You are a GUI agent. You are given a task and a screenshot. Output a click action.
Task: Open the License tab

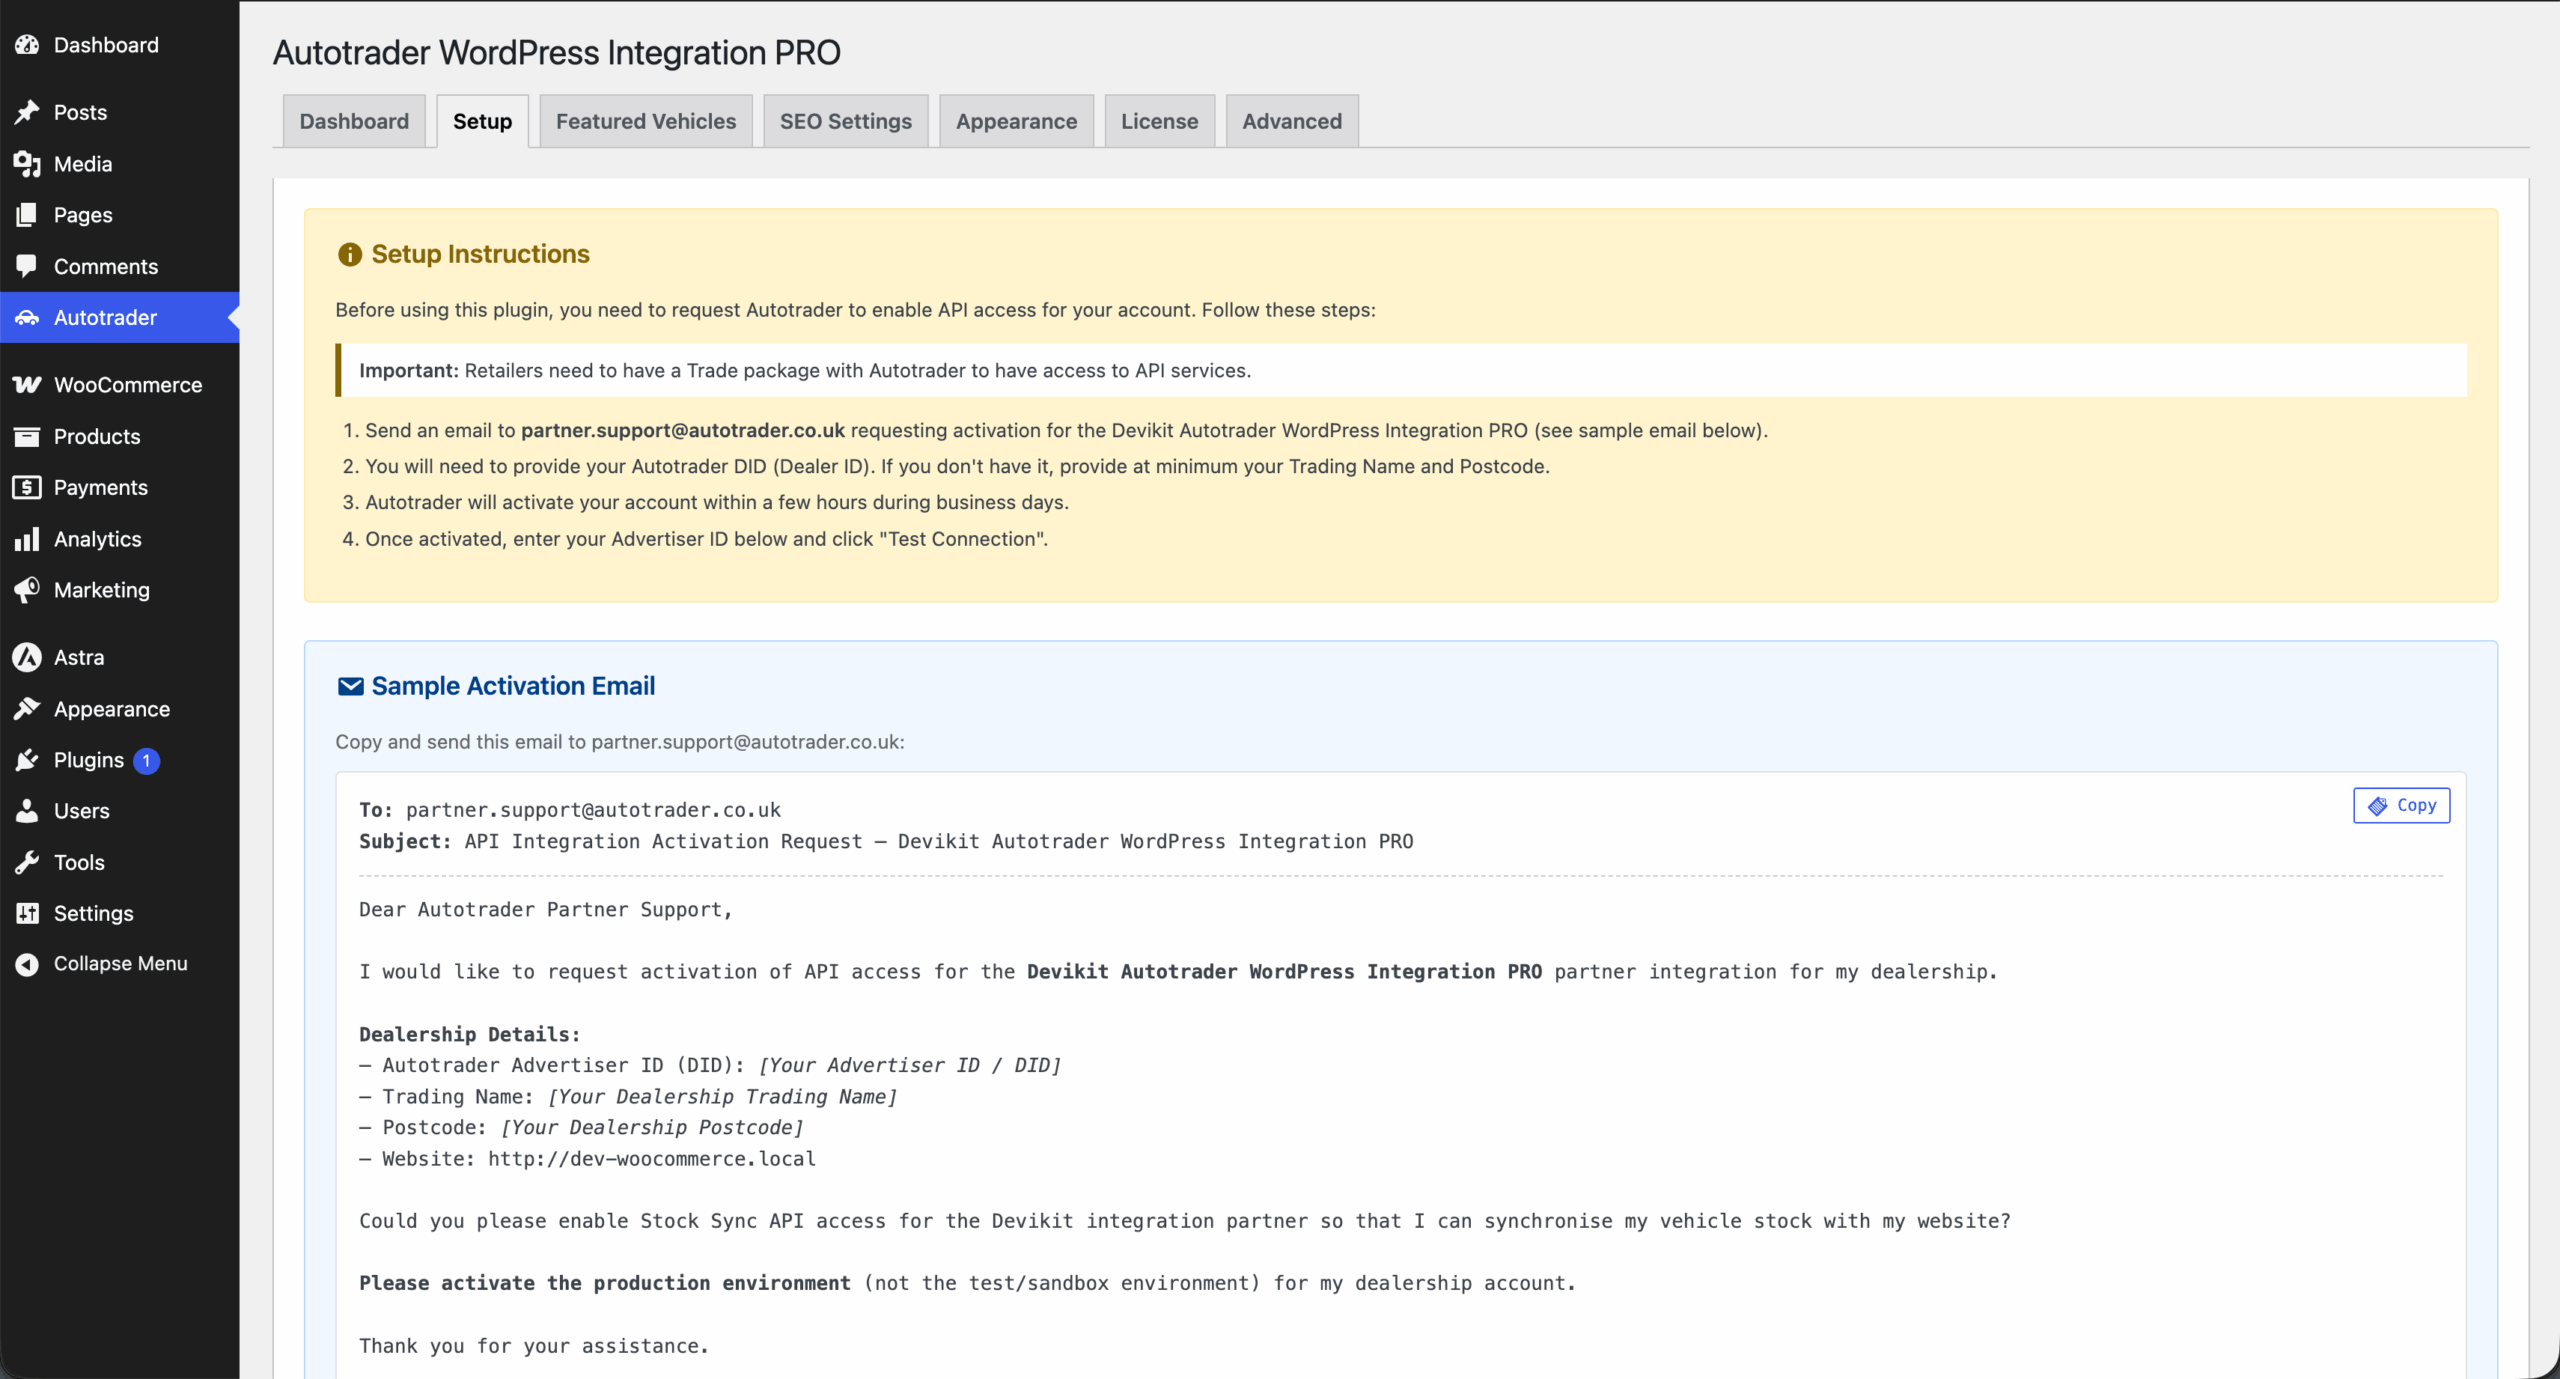1159,121
